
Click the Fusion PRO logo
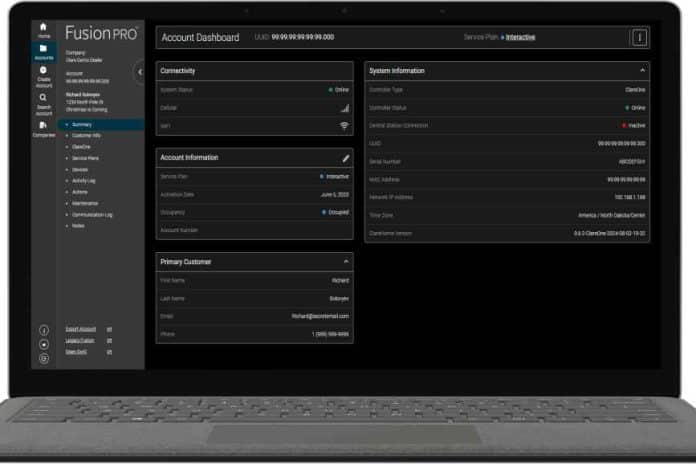tap(102, 33)
